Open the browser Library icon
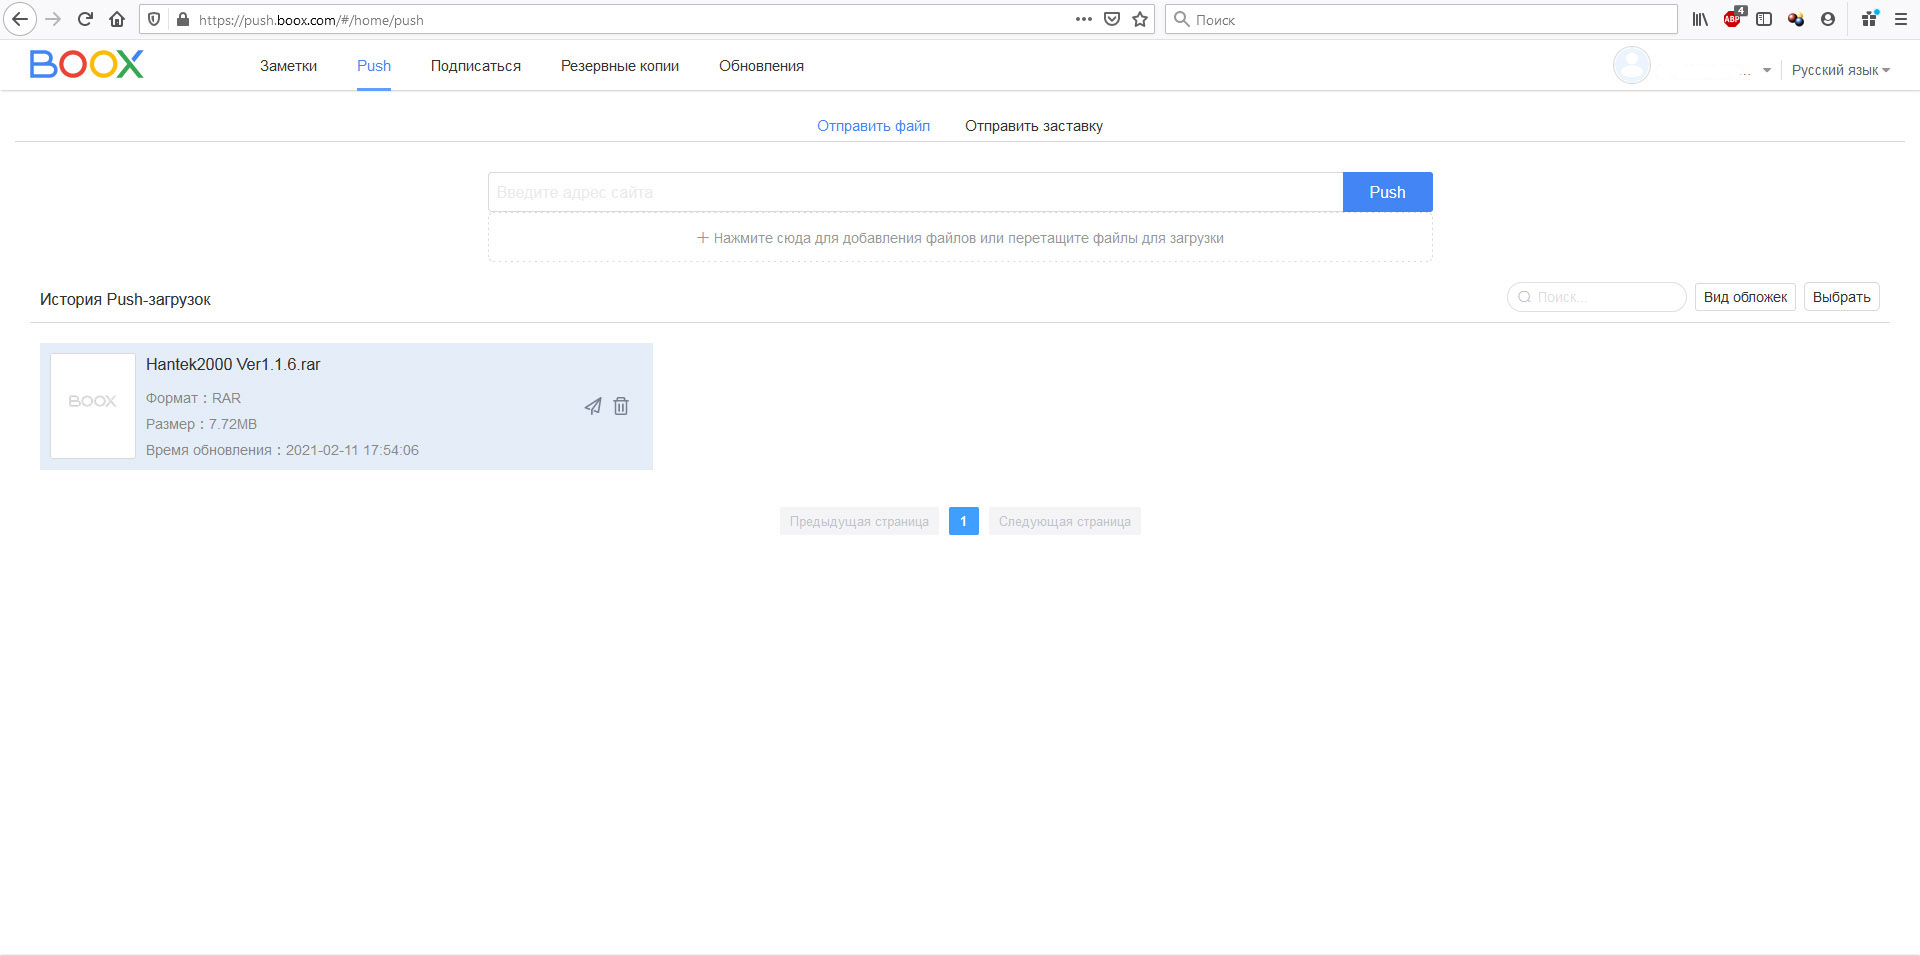This screenshot has width=1920, height=956. pos(1700,19)
